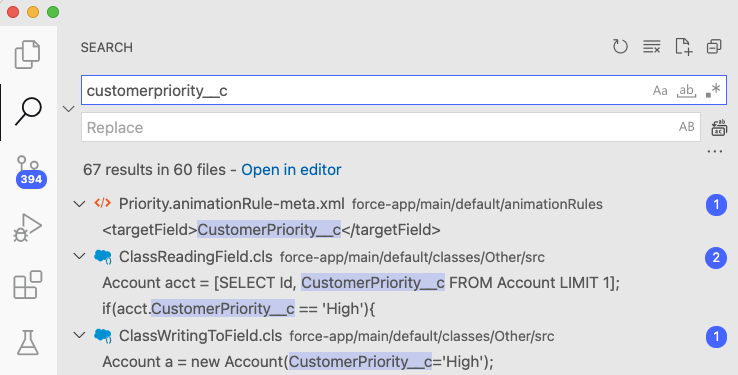Click match count badge of ClassWritingToField.cls
Screen dimensions: 738x375
click(x=716, y=337)
